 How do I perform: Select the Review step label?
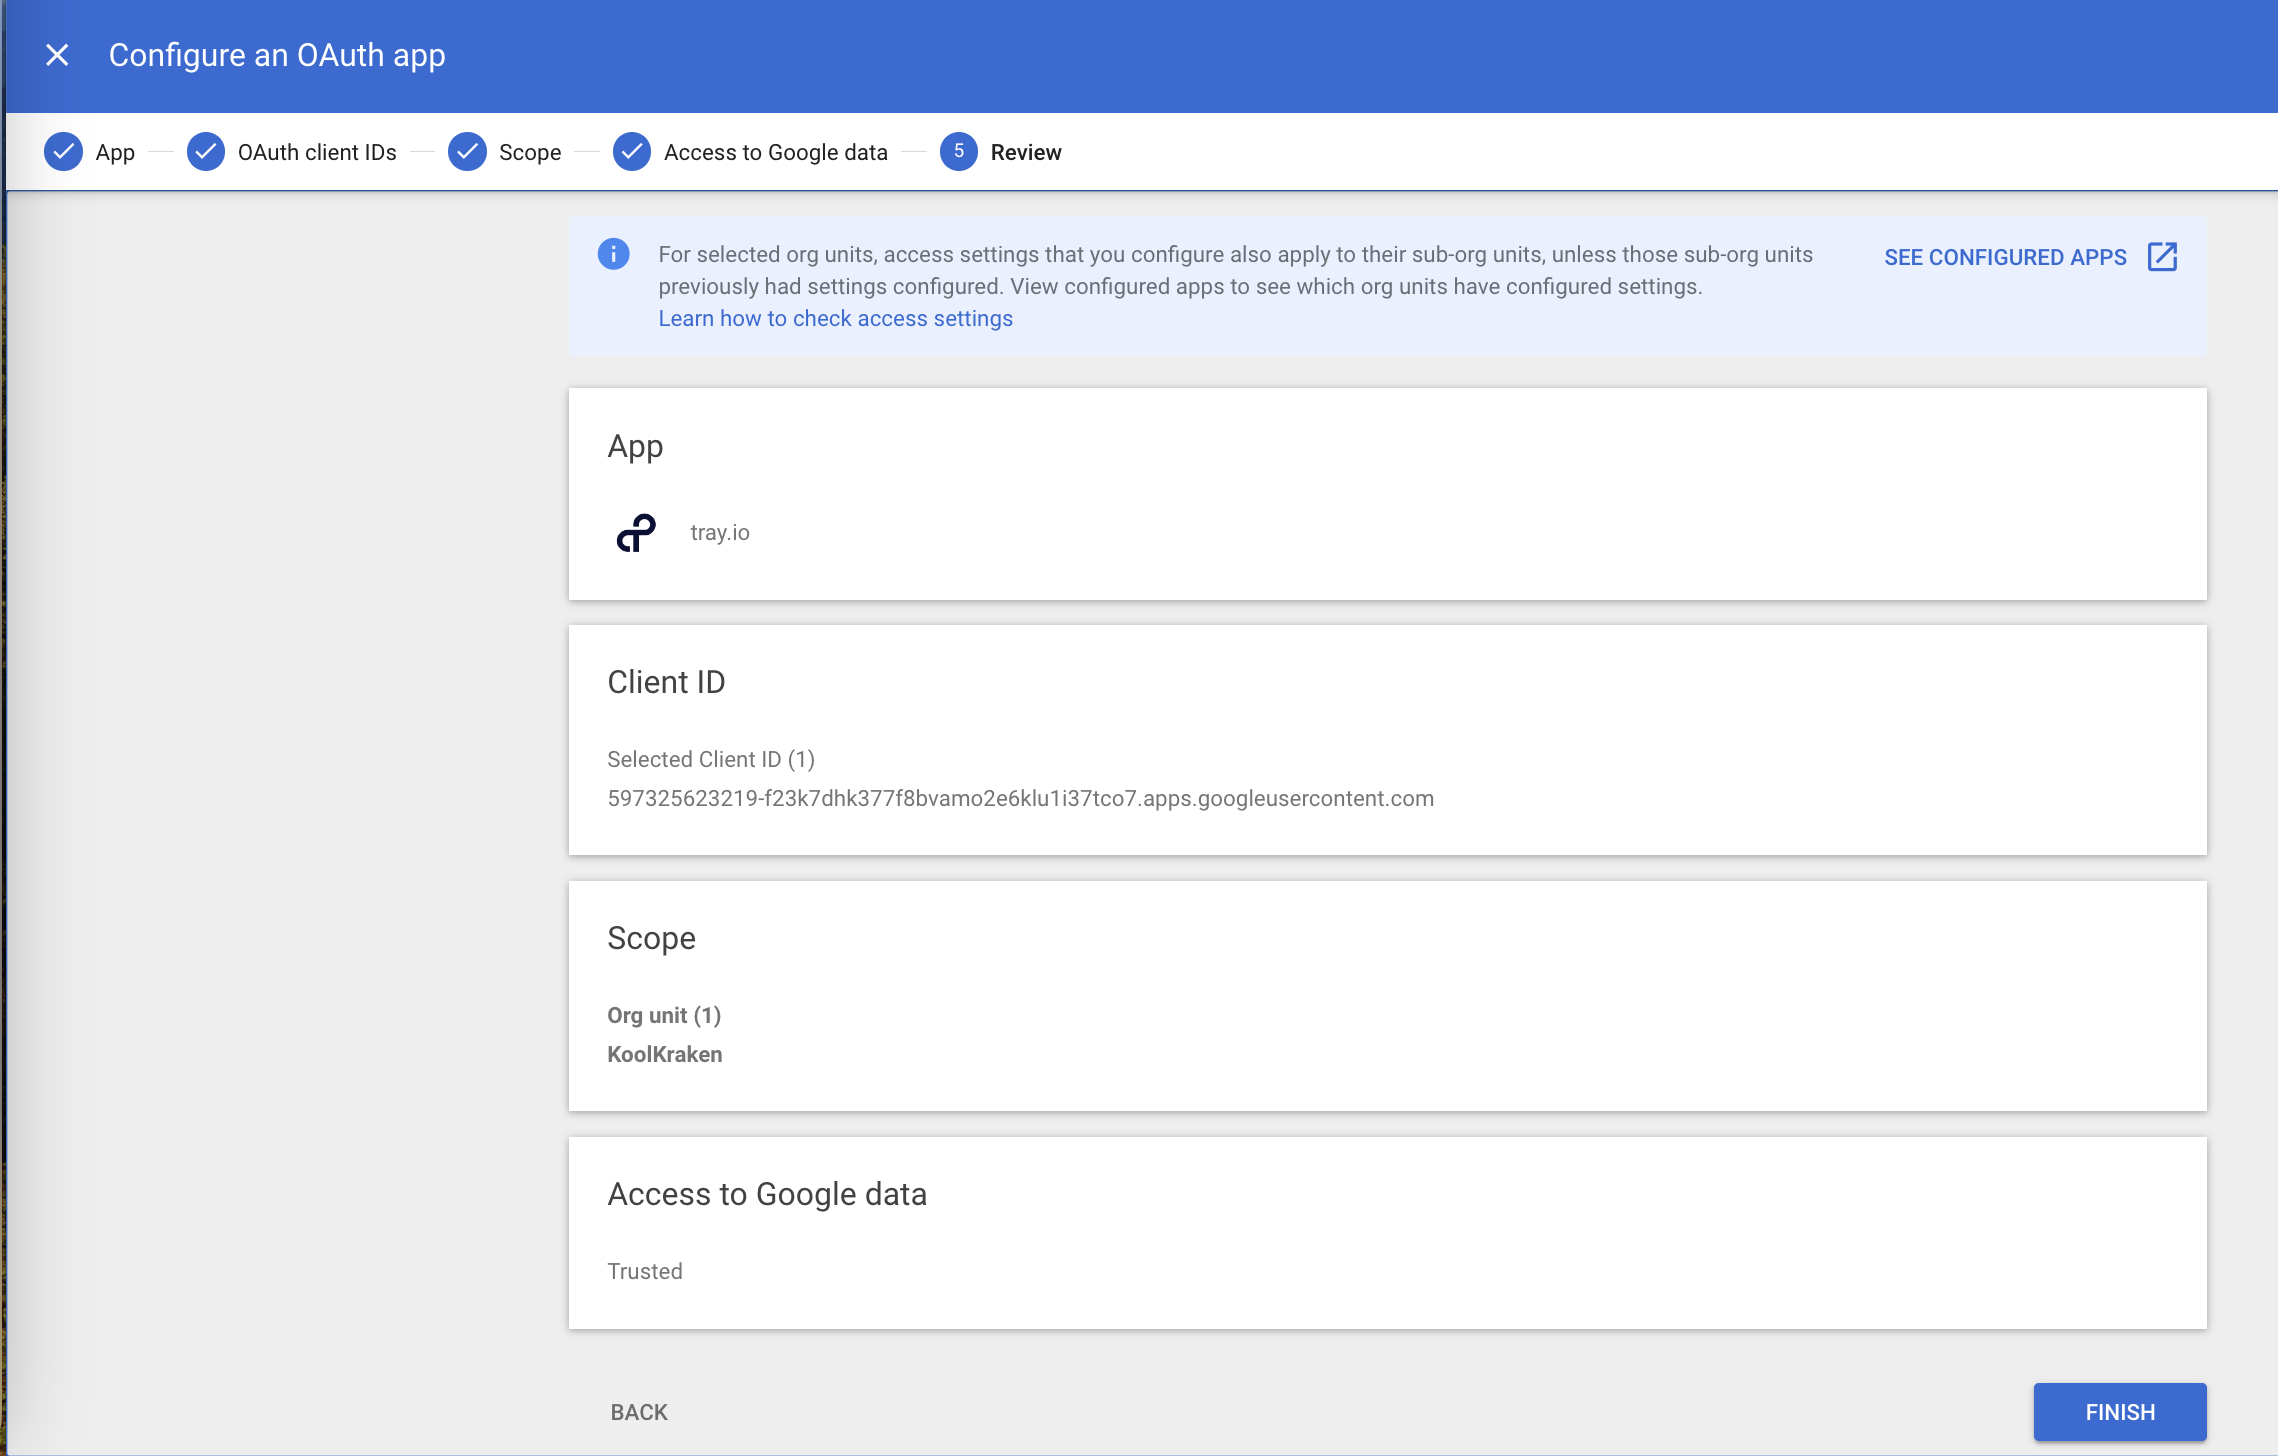1025,152
